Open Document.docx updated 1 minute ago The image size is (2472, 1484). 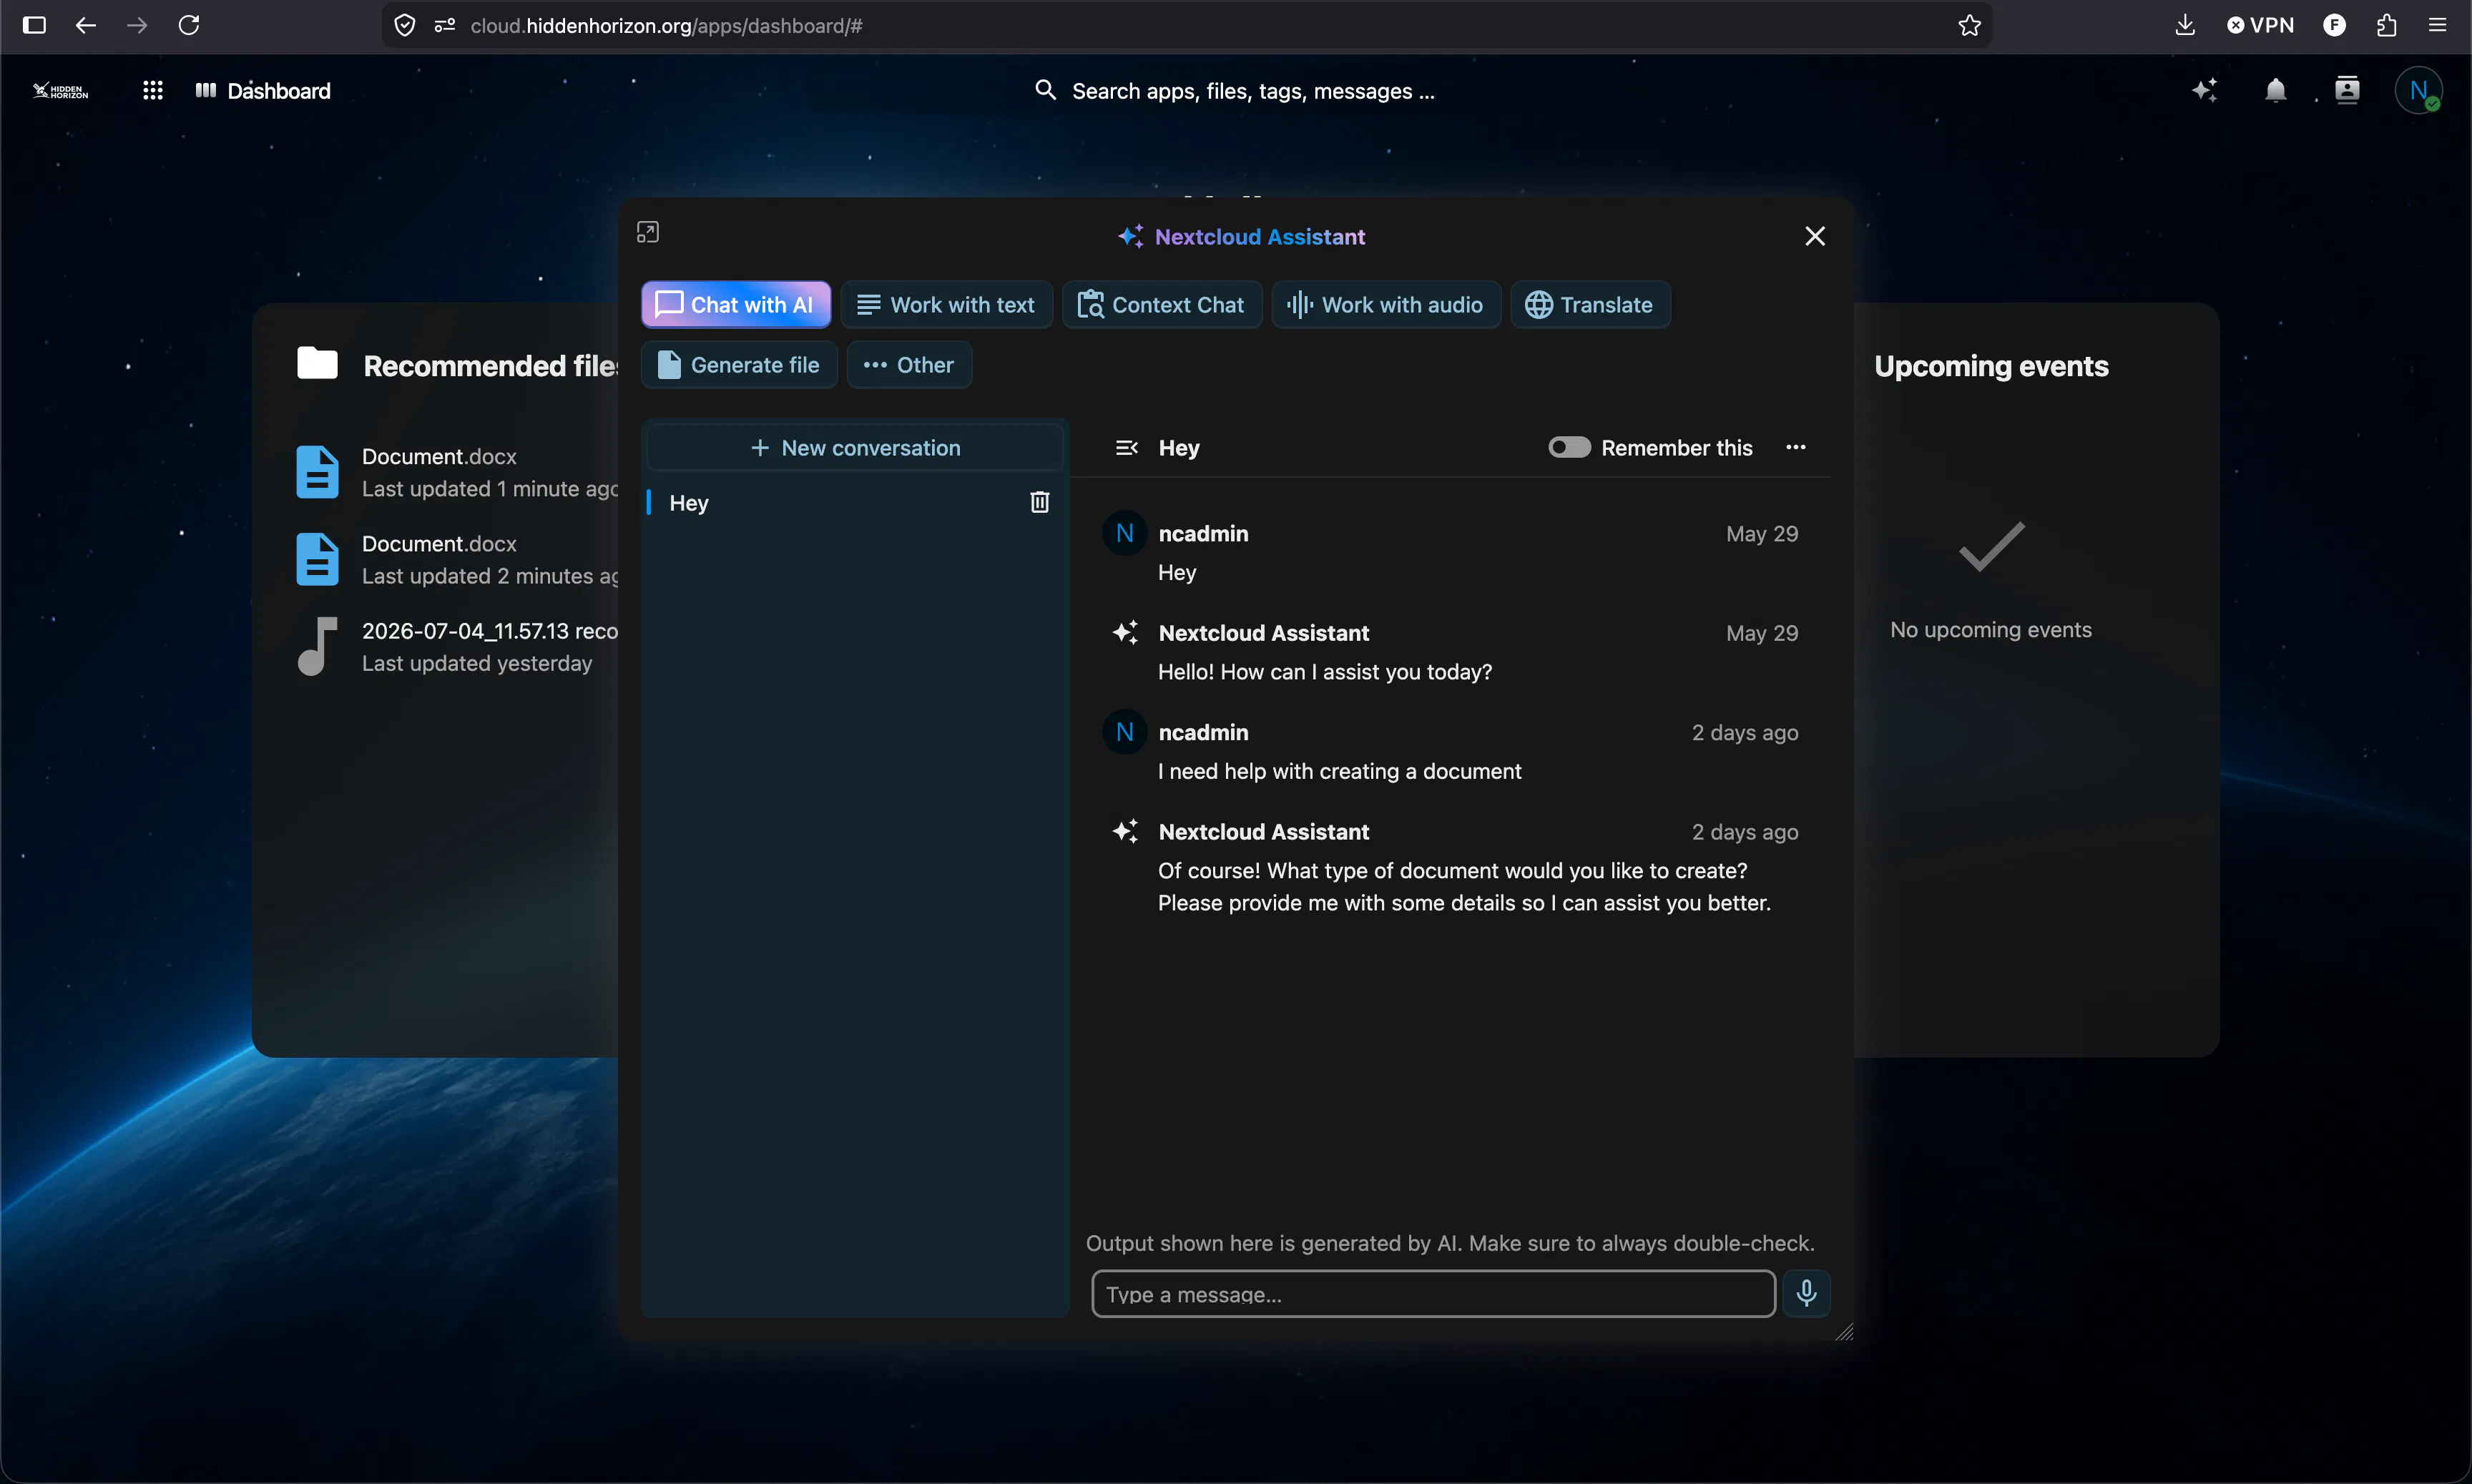tap(456, 472)
